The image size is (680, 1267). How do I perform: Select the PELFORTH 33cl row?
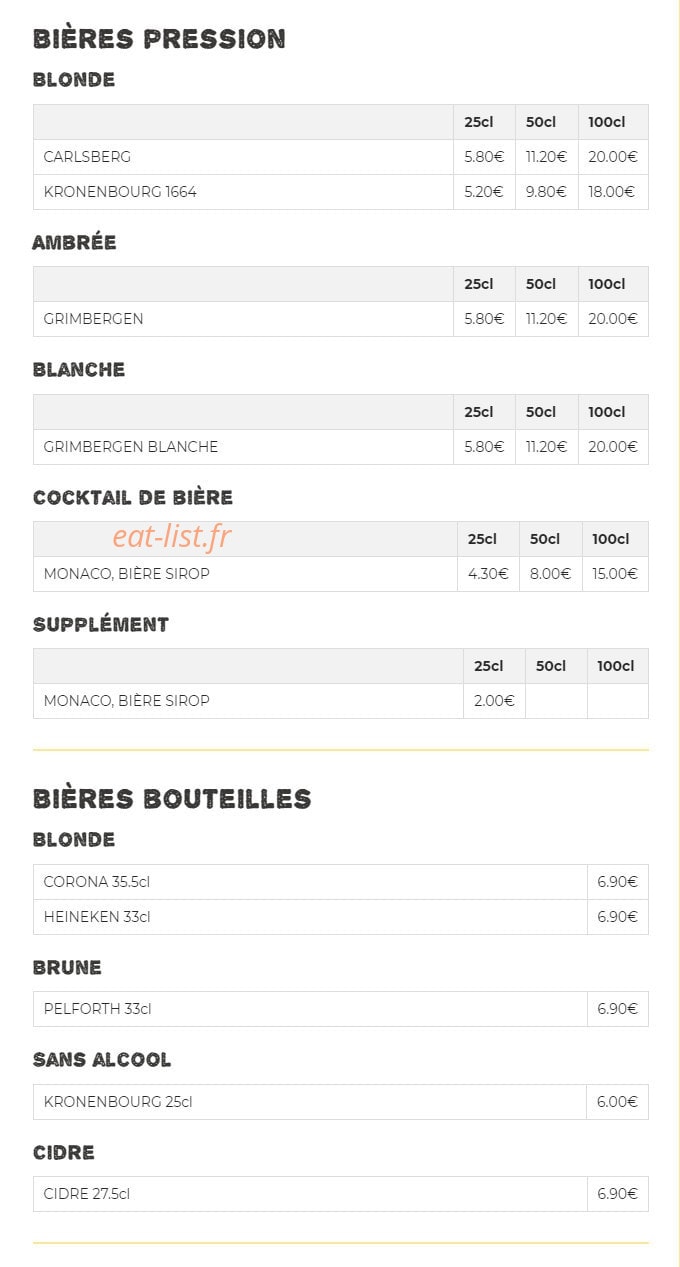pos(341,1009)
